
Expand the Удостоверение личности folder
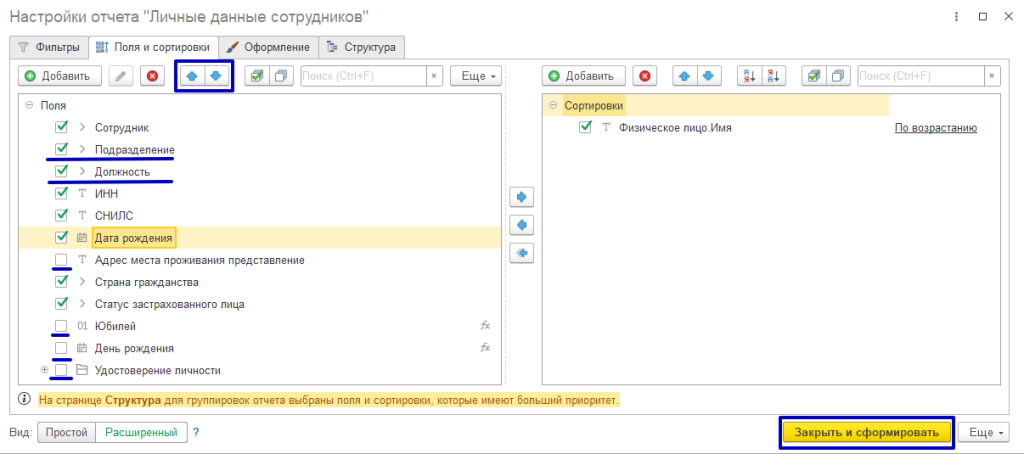point(44,370)
